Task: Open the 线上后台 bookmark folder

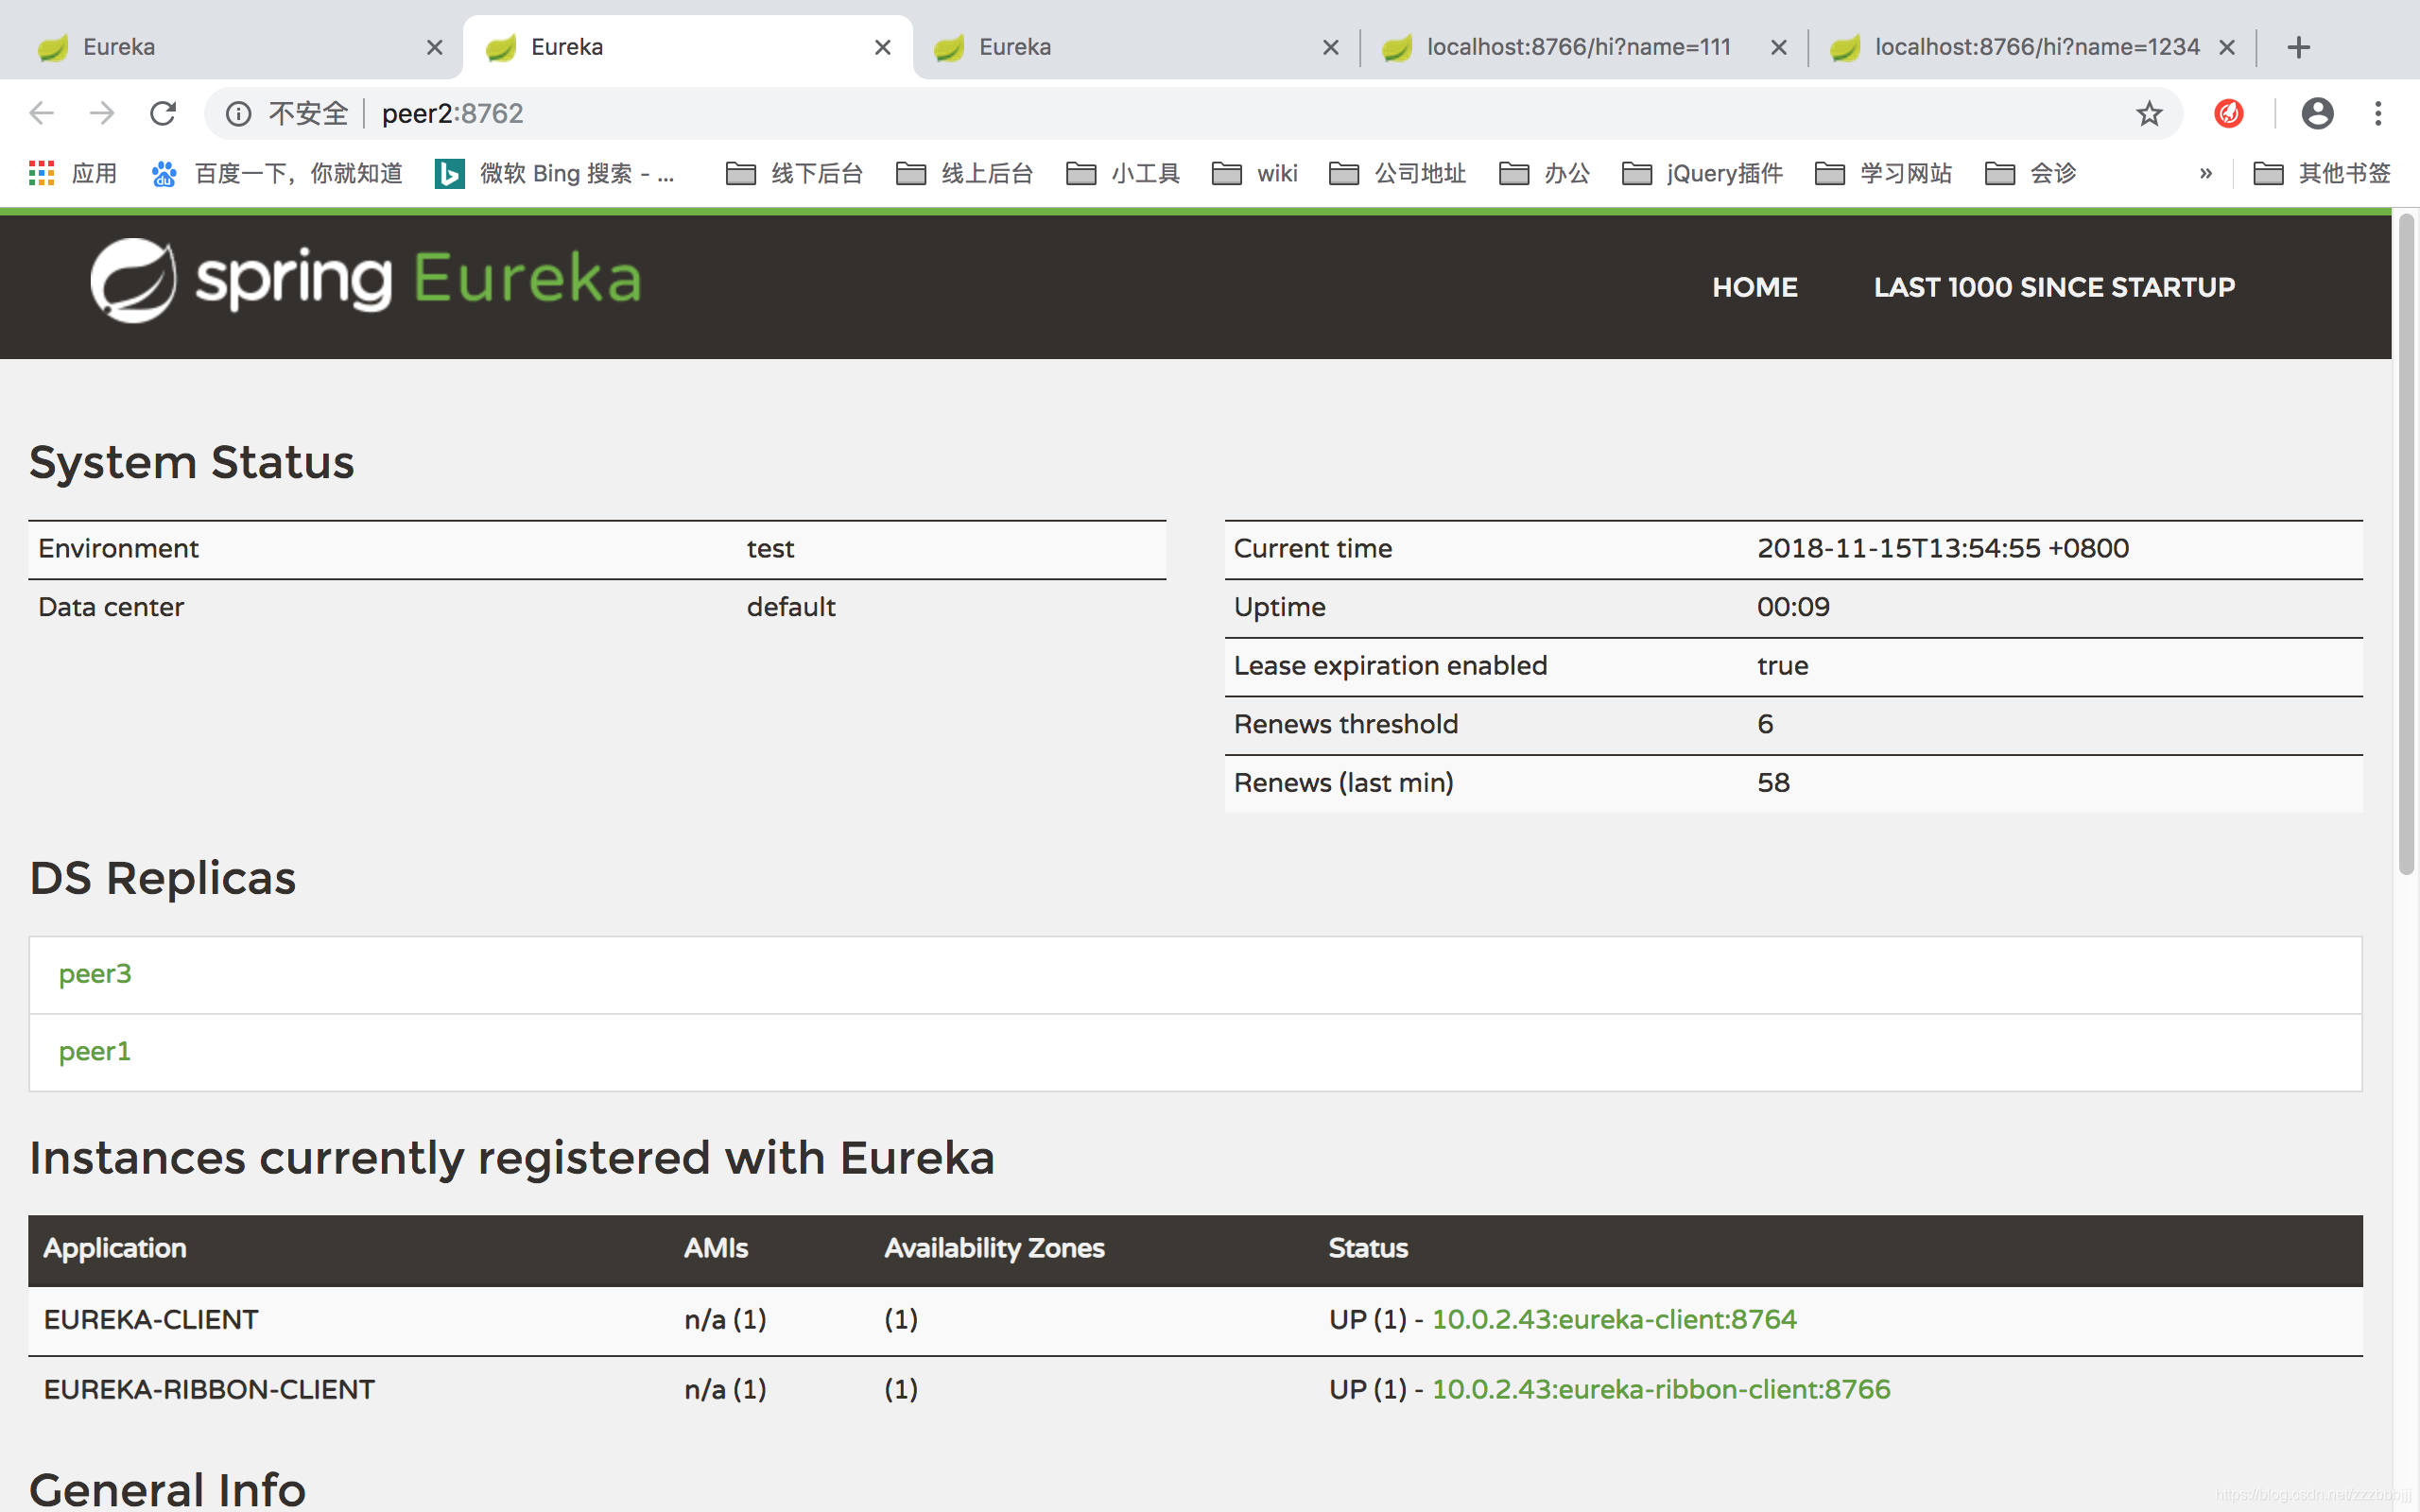Action: tap(964, 173)
